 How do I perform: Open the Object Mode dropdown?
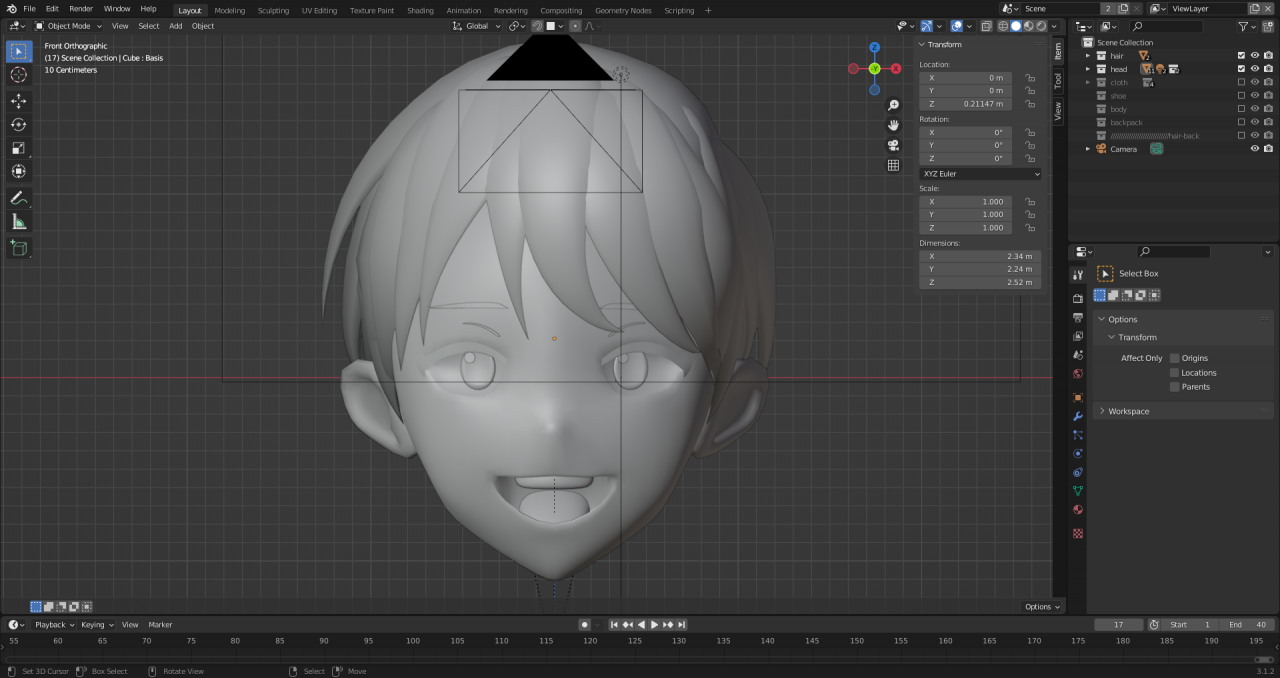point(68,26)
